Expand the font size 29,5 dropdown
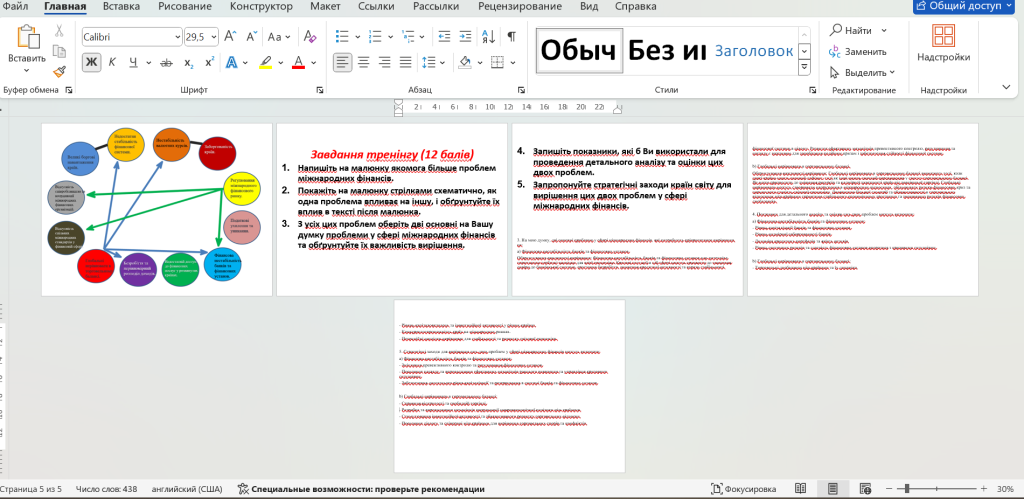The width and height of the screenshot is (1024, 499). click(x=212, y=37)
